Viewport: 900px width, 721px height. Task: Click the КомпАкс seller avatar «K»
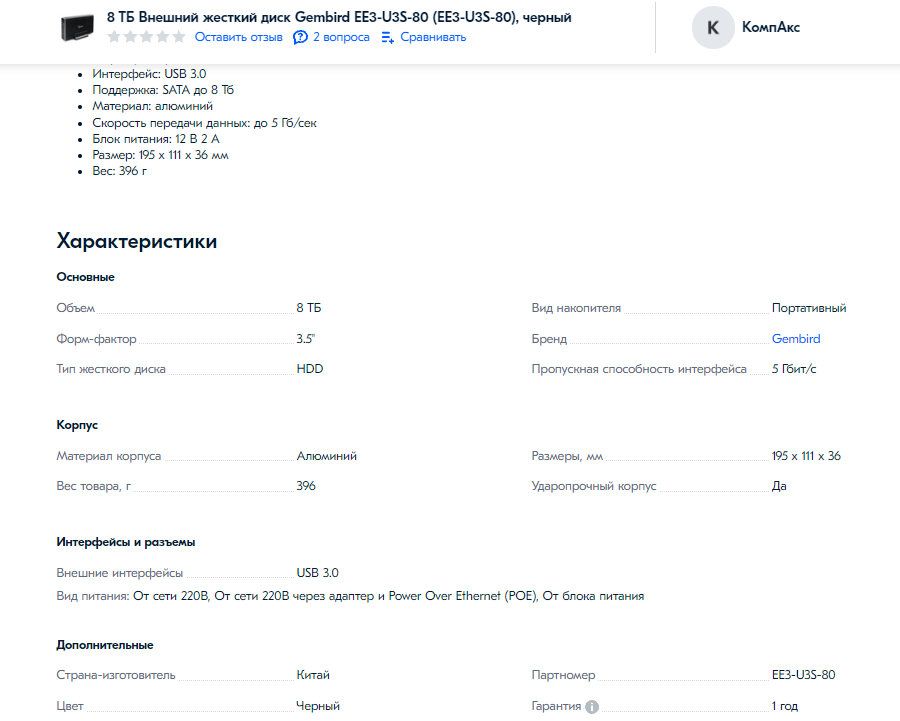713,28
